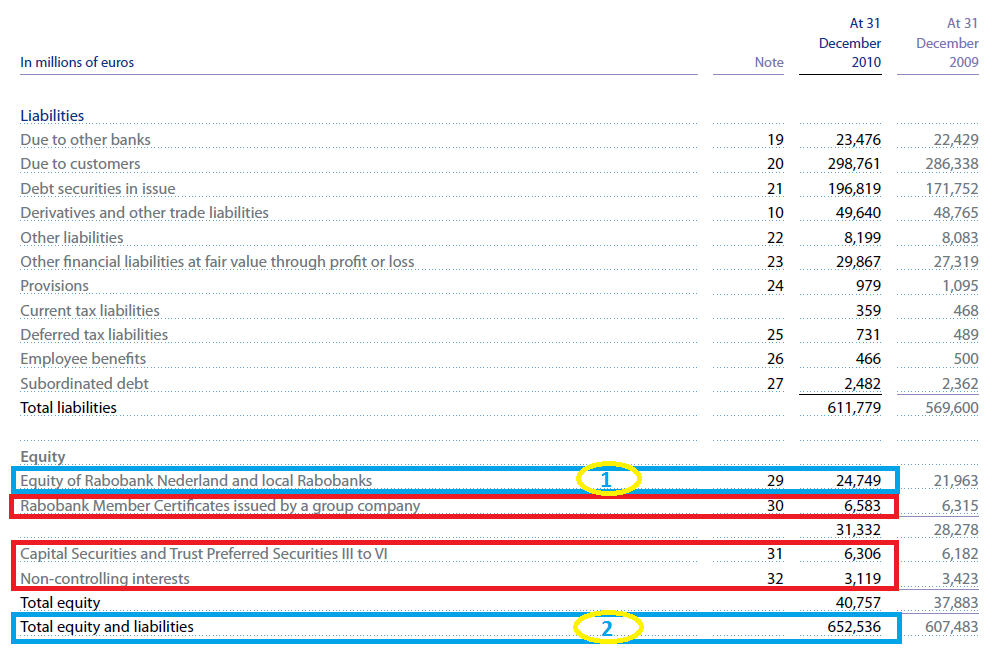Click "Debt securities in issue" label

click(x=98, y=189)
